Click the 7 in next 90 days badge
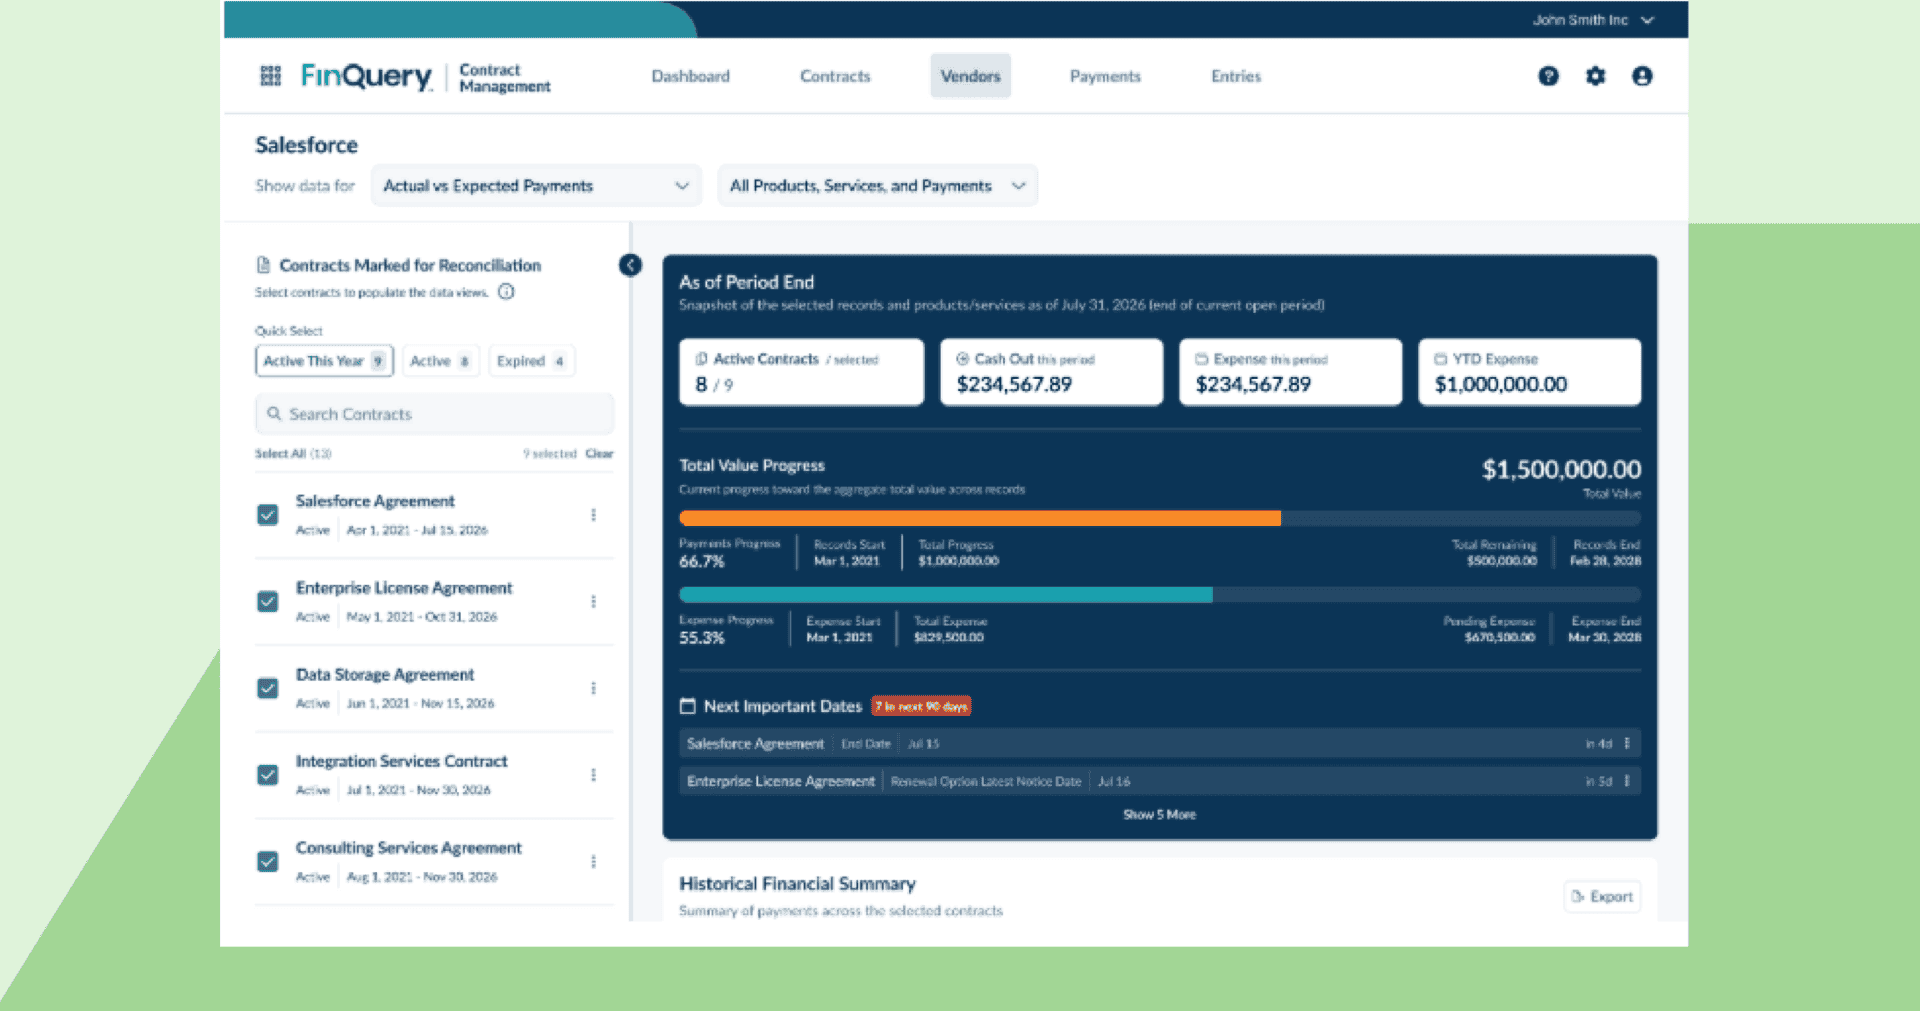Viewport: 1920px width, 1011px height. click(x=921, y=706)
